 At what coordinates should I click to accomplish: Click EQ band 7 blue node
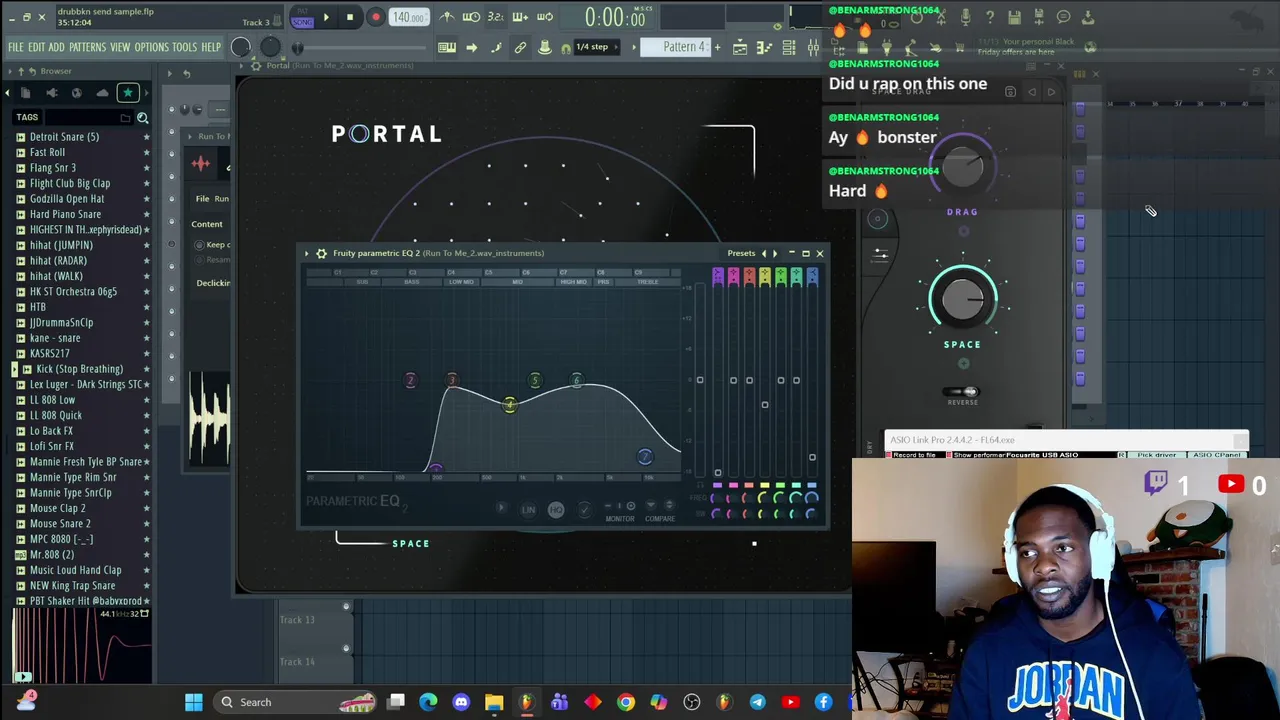point(645,457)
